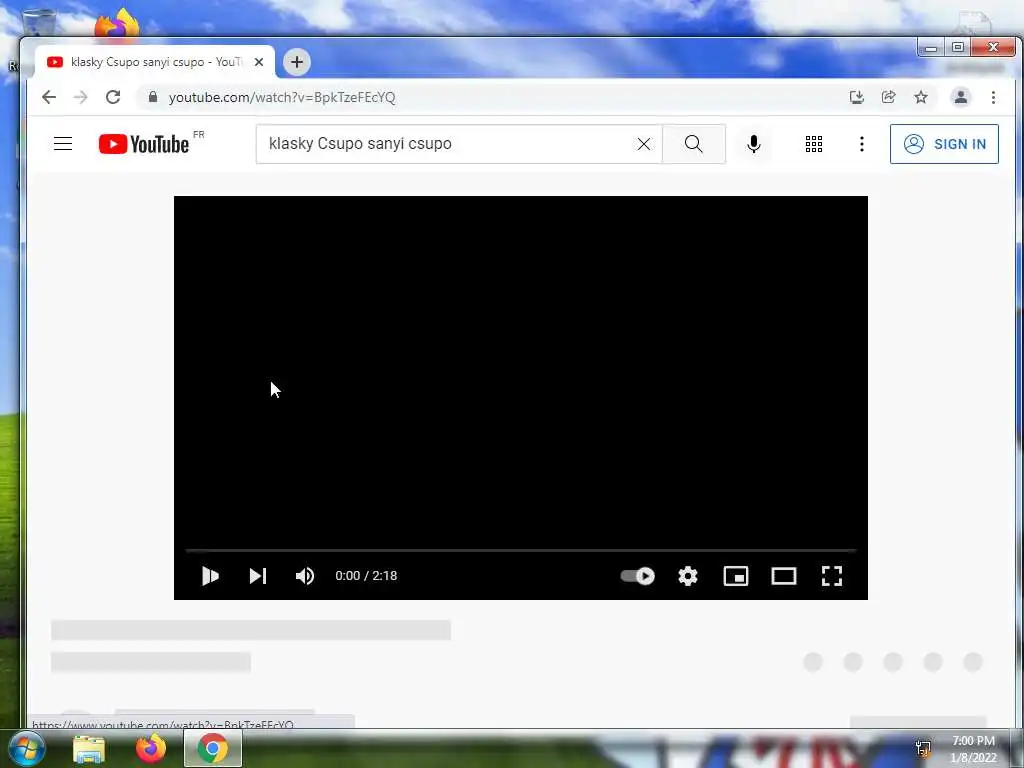1024x768 pixels.
Task: Open Chrome three-dot menu
Action: pos(993,97)
